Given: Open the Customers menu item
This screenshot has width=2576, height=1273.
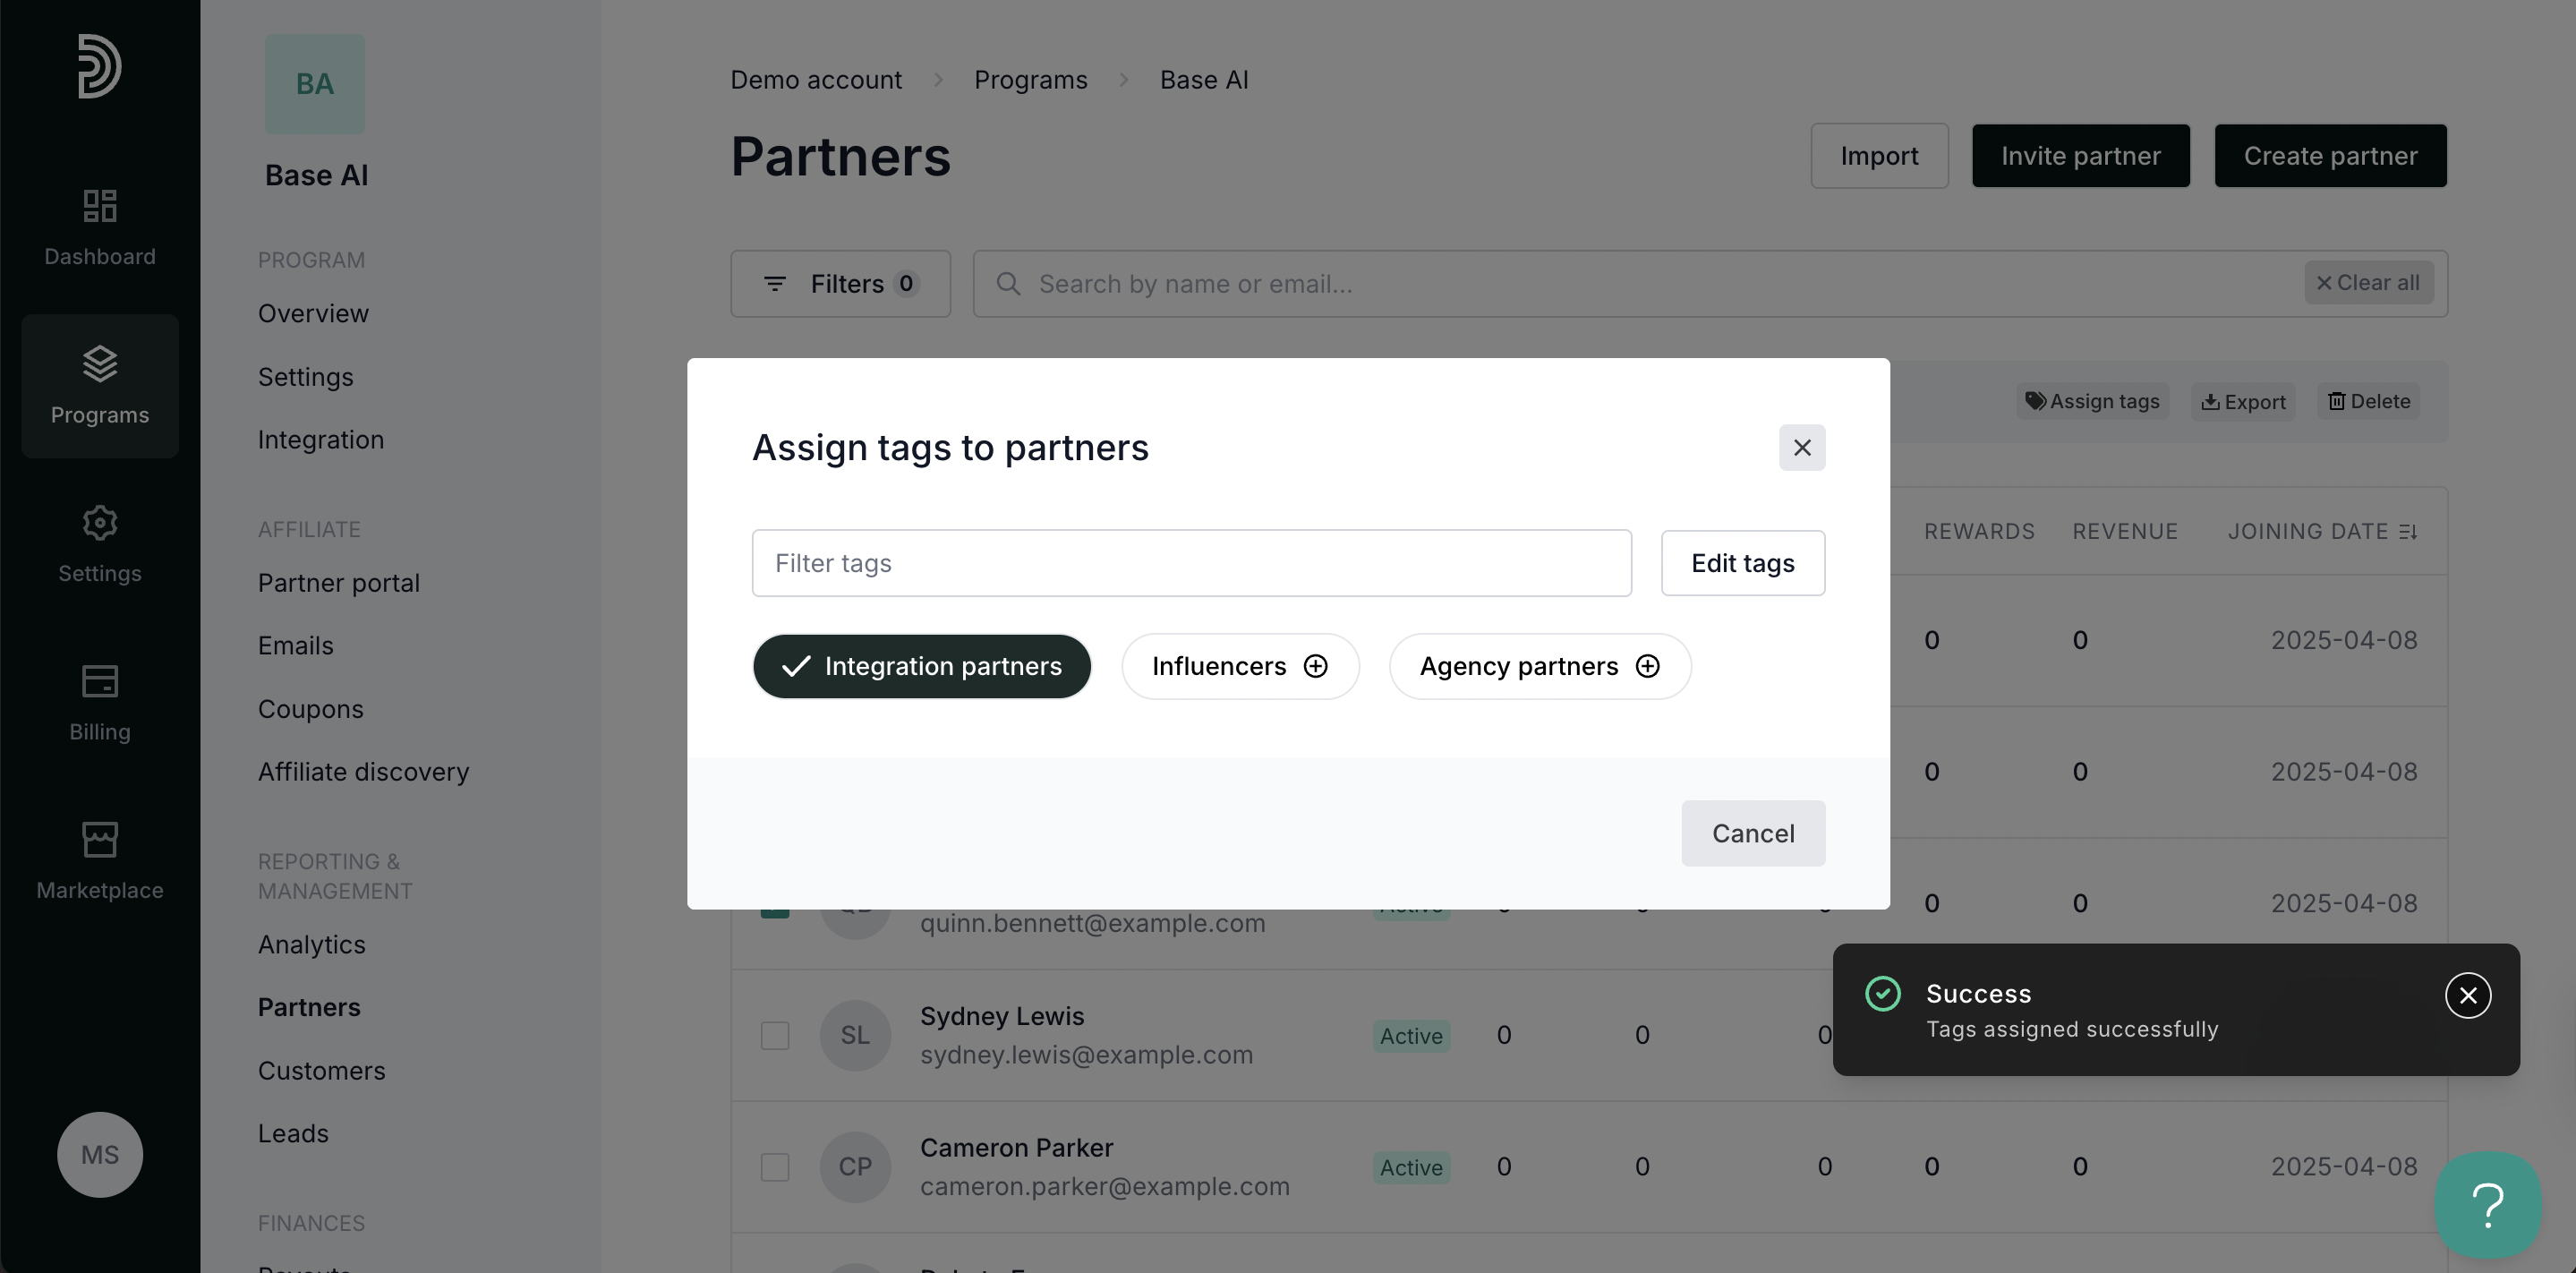Looking at the screenshot, I should 322,1071.
